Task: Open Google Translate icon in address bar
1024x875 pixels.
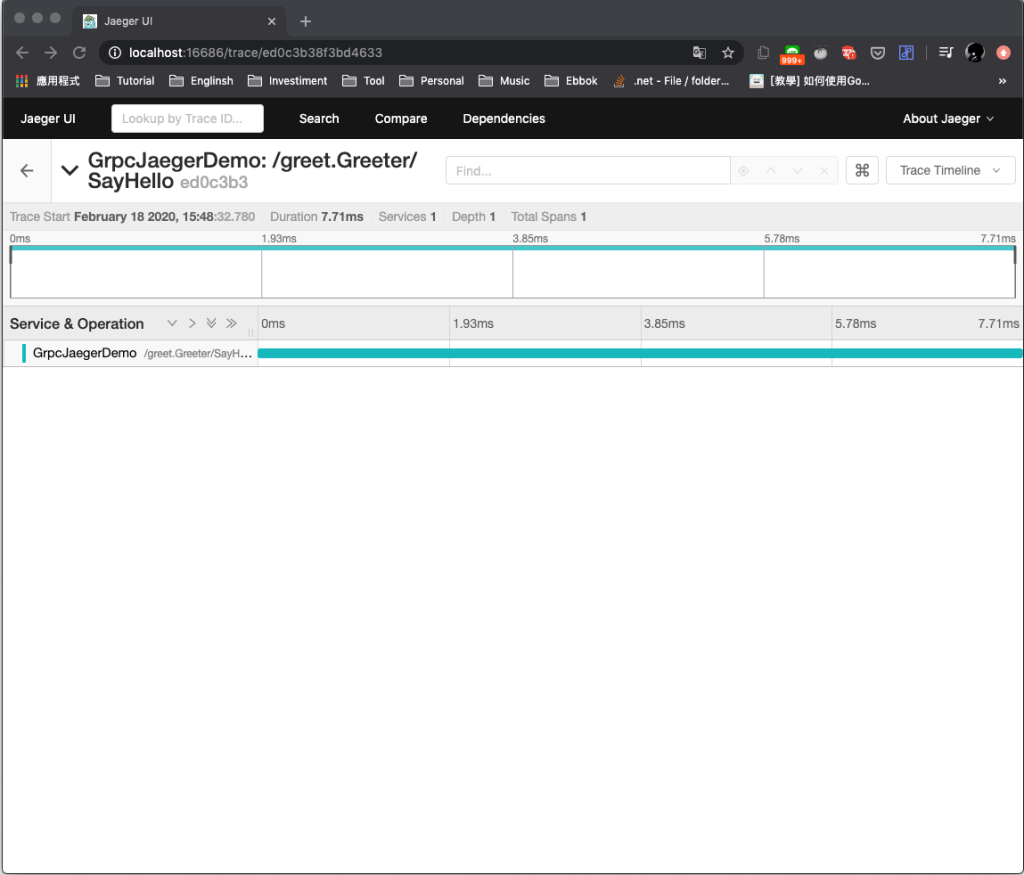Action: pyautogui.click(x=699, y=52)
